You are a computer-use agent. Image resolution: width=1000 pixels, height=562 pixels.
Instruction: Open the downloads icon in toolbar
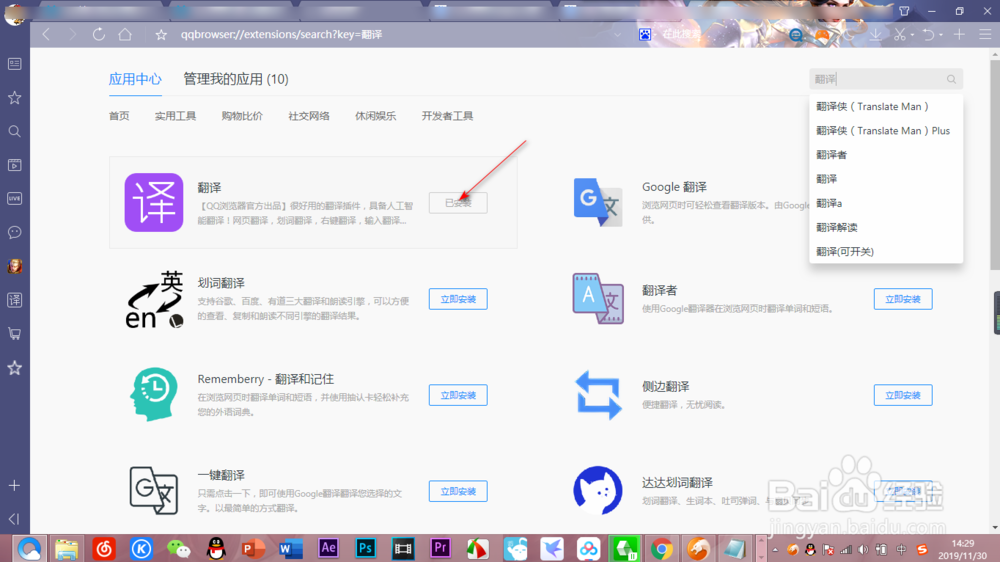(876, 34)
